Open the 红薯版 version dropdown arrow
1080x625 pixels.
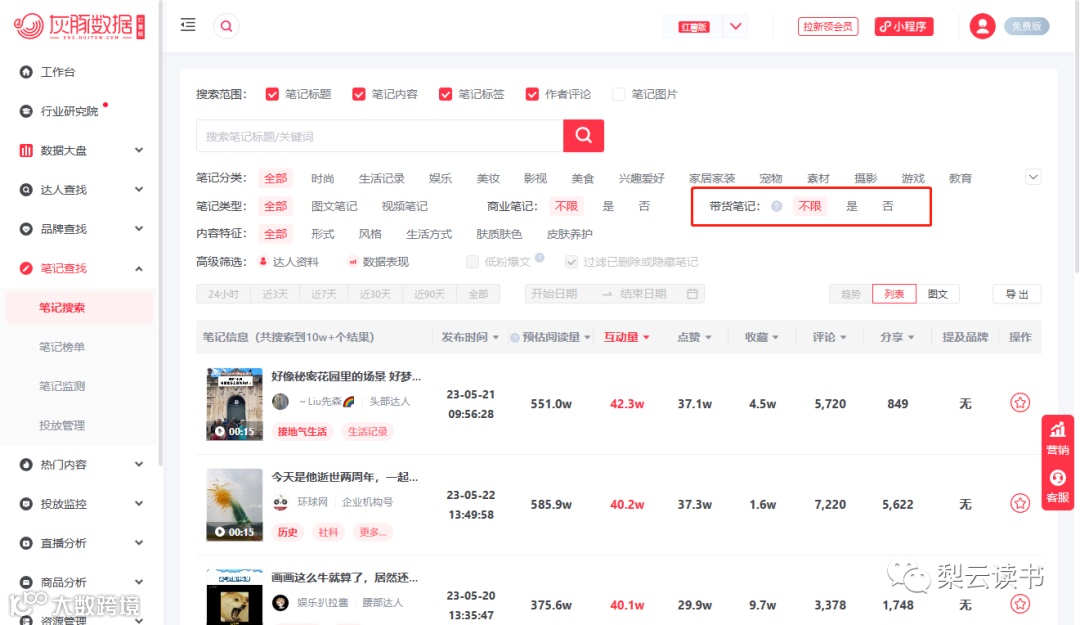(x=736, y=26)
